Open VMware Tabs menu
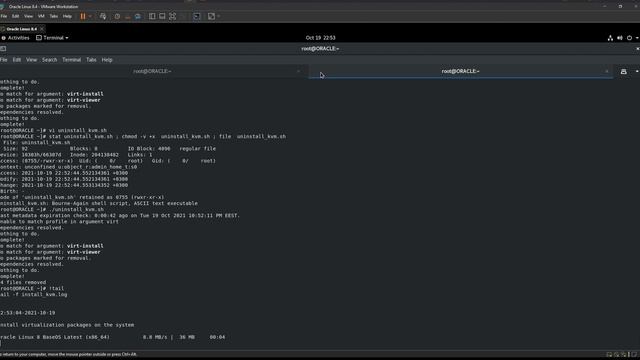Screen dimensions: 640x360 click(x=53, y=16)
